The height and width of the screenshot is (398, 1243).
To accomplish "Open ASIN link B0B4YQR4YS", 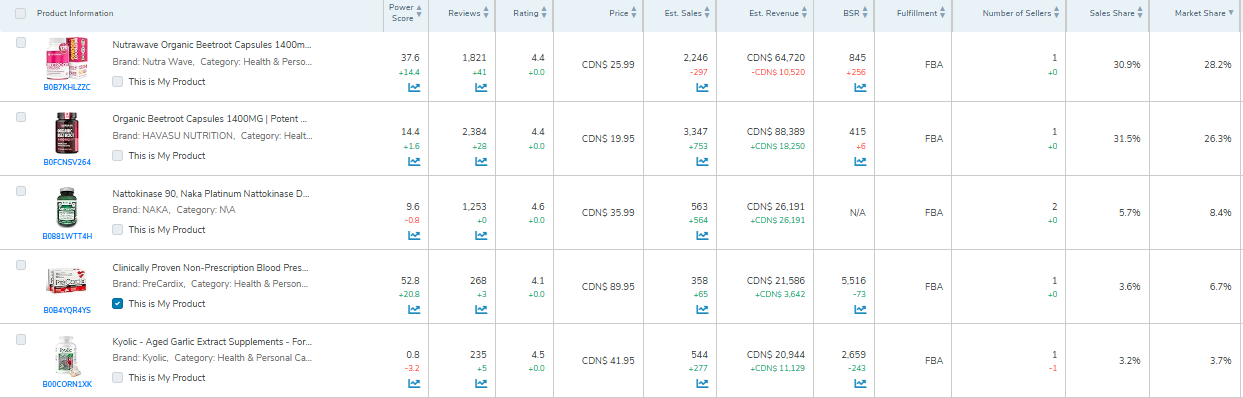I will (x=67, y=310).
